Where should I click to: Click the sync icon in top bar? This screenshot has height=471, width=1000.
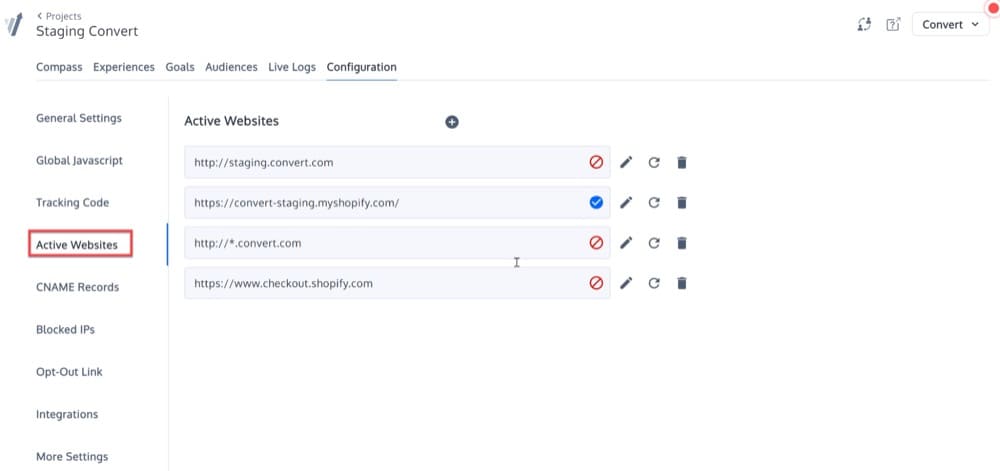pos(865,25)
